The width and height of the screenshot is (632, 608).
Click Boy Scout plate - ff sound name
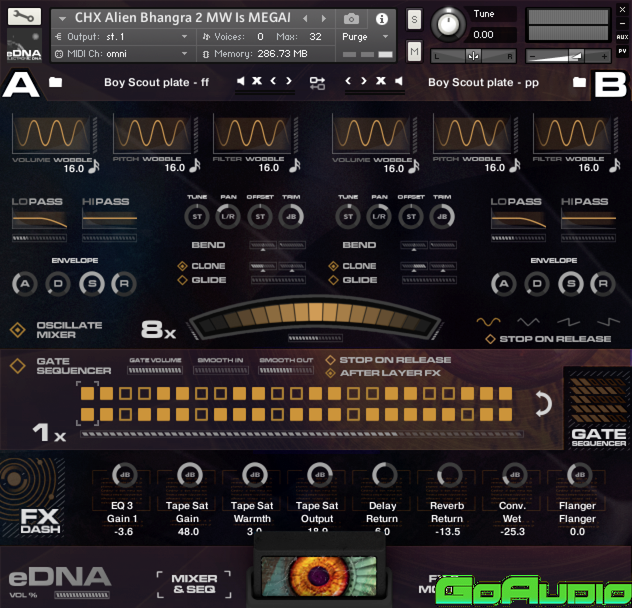point(156,82)
